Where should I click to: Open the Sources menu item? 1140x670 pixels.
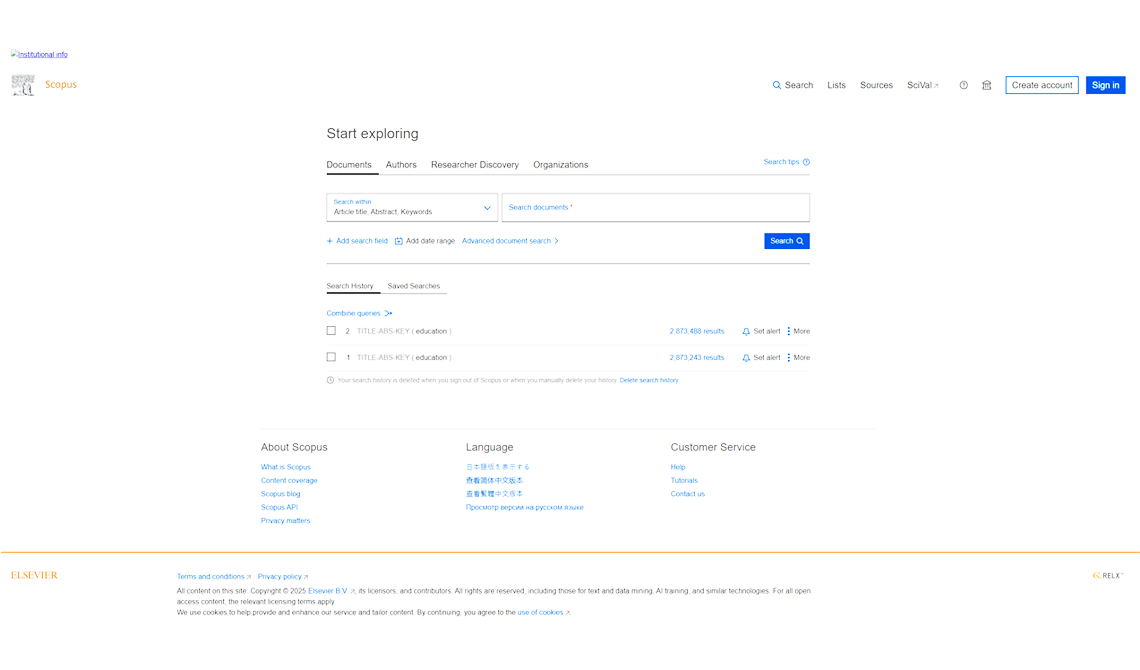point(876,85)
